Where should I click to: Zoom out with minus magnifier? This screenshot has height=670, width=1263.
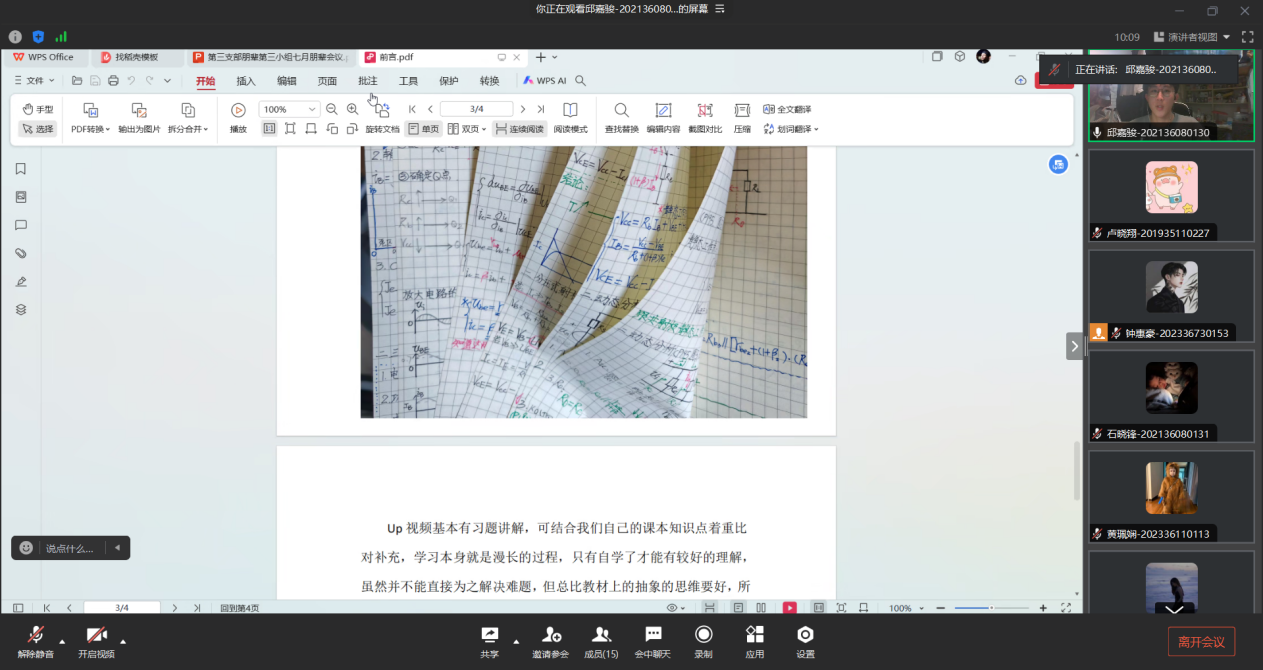[332, 109]
